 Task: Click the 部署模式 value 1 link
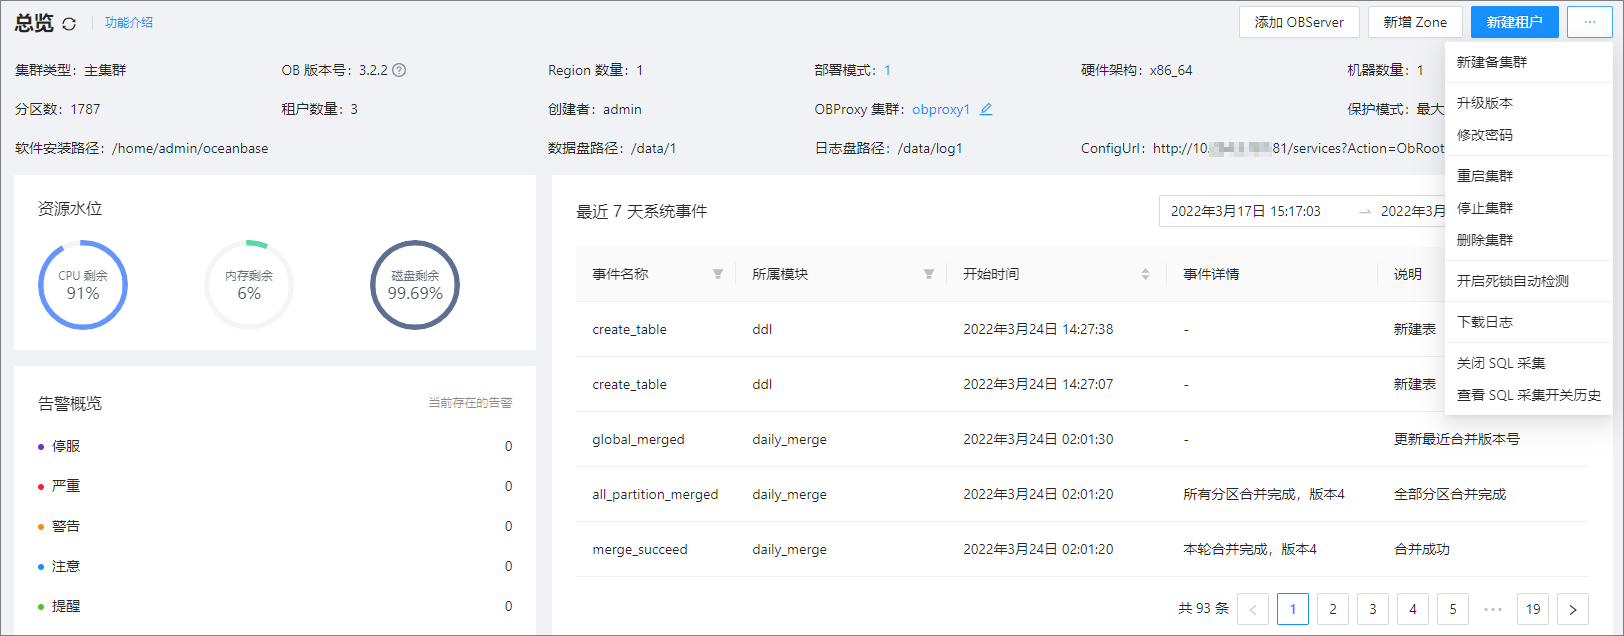point(887,70)
